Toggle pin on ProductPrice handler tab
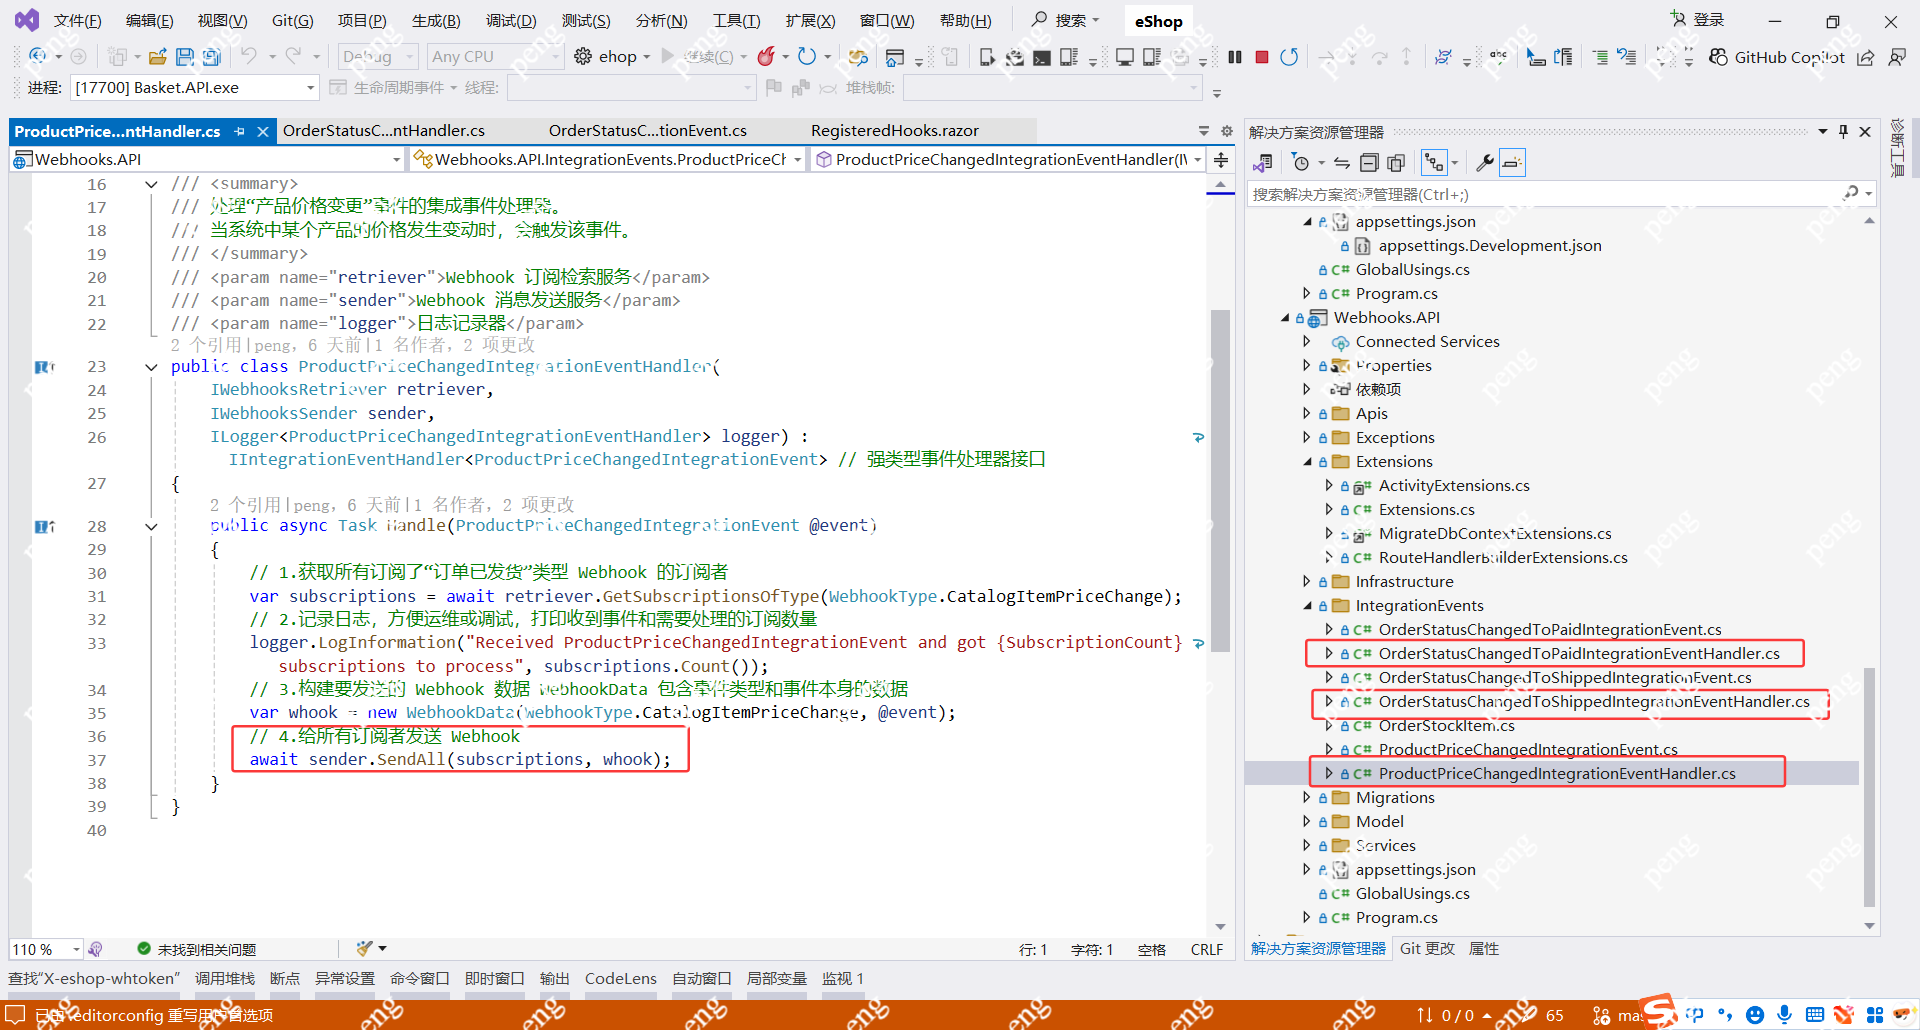The width and height of the screenshot is (1920, 1030). [x=240, y=131]
